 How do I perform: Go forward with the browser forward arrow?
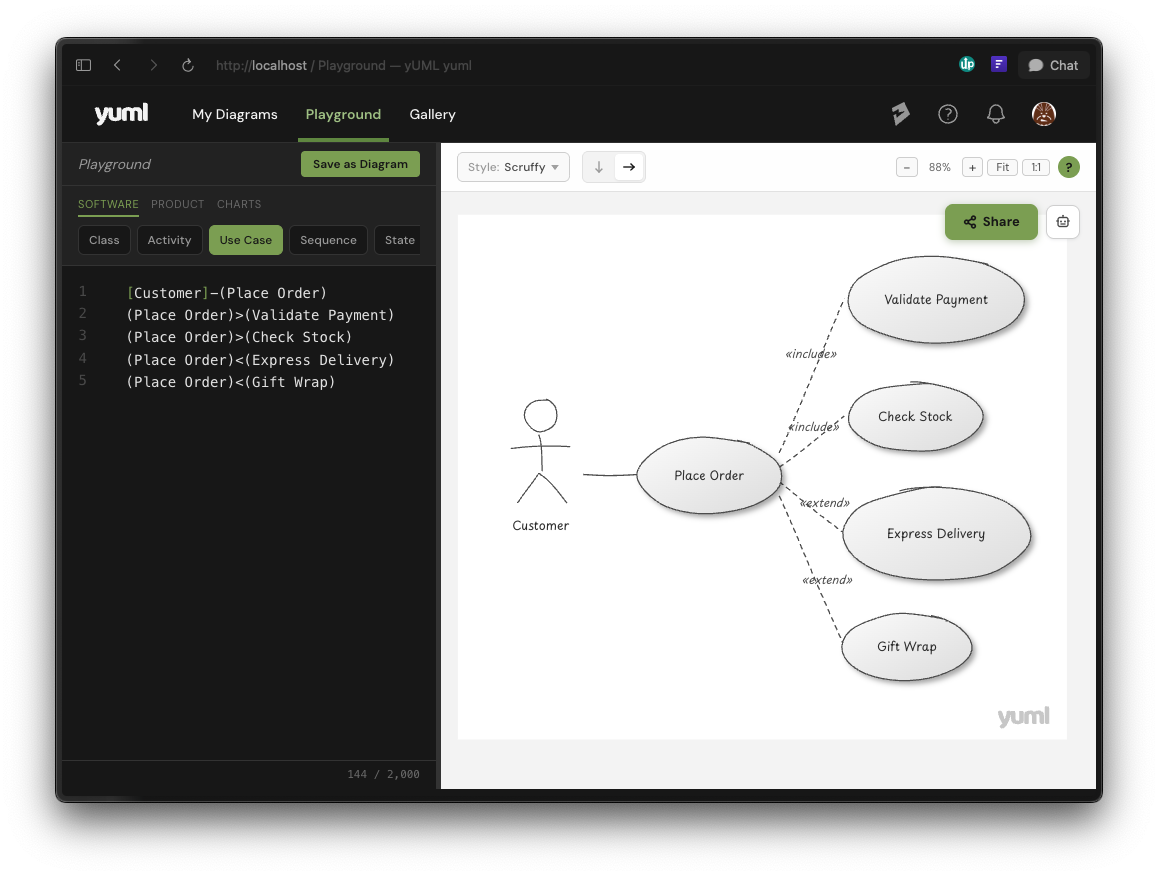tap(153, 65)
